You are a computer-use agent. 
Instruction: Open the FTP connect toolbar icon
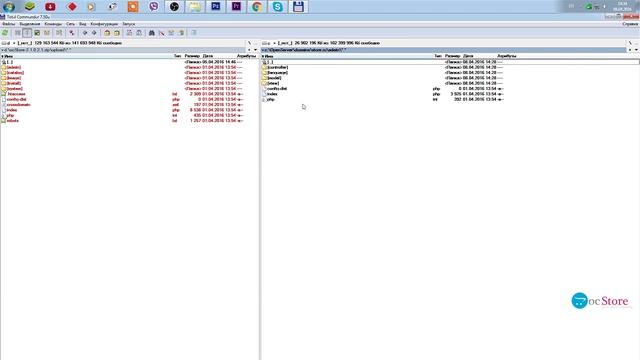pos(129,33)
